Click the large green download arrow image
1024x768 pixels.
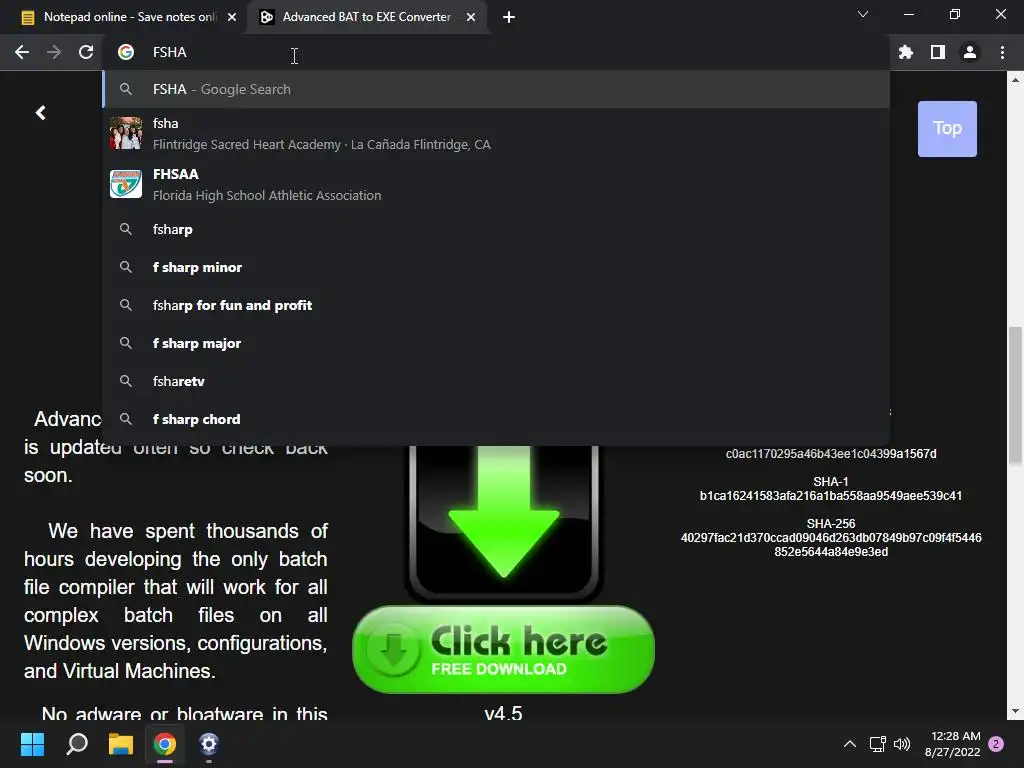click(x=503, y=521)
